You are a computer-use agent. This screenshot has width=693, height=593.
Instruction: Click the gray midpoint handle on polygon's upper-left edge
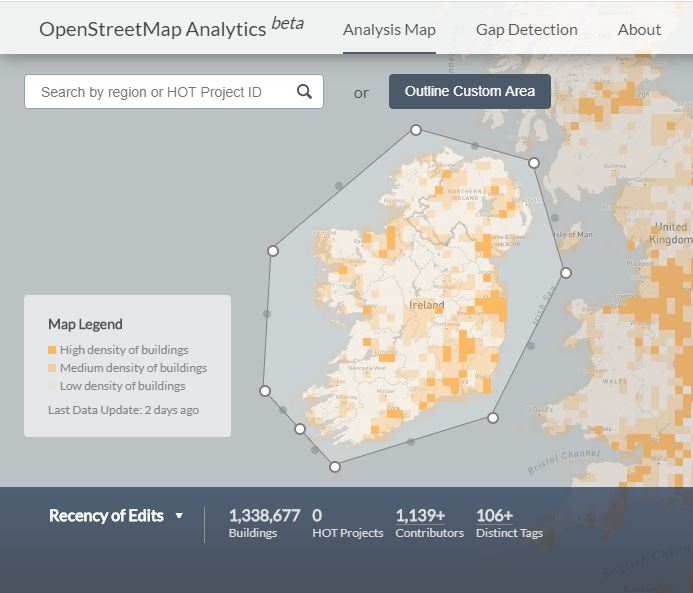pos(339,186)
